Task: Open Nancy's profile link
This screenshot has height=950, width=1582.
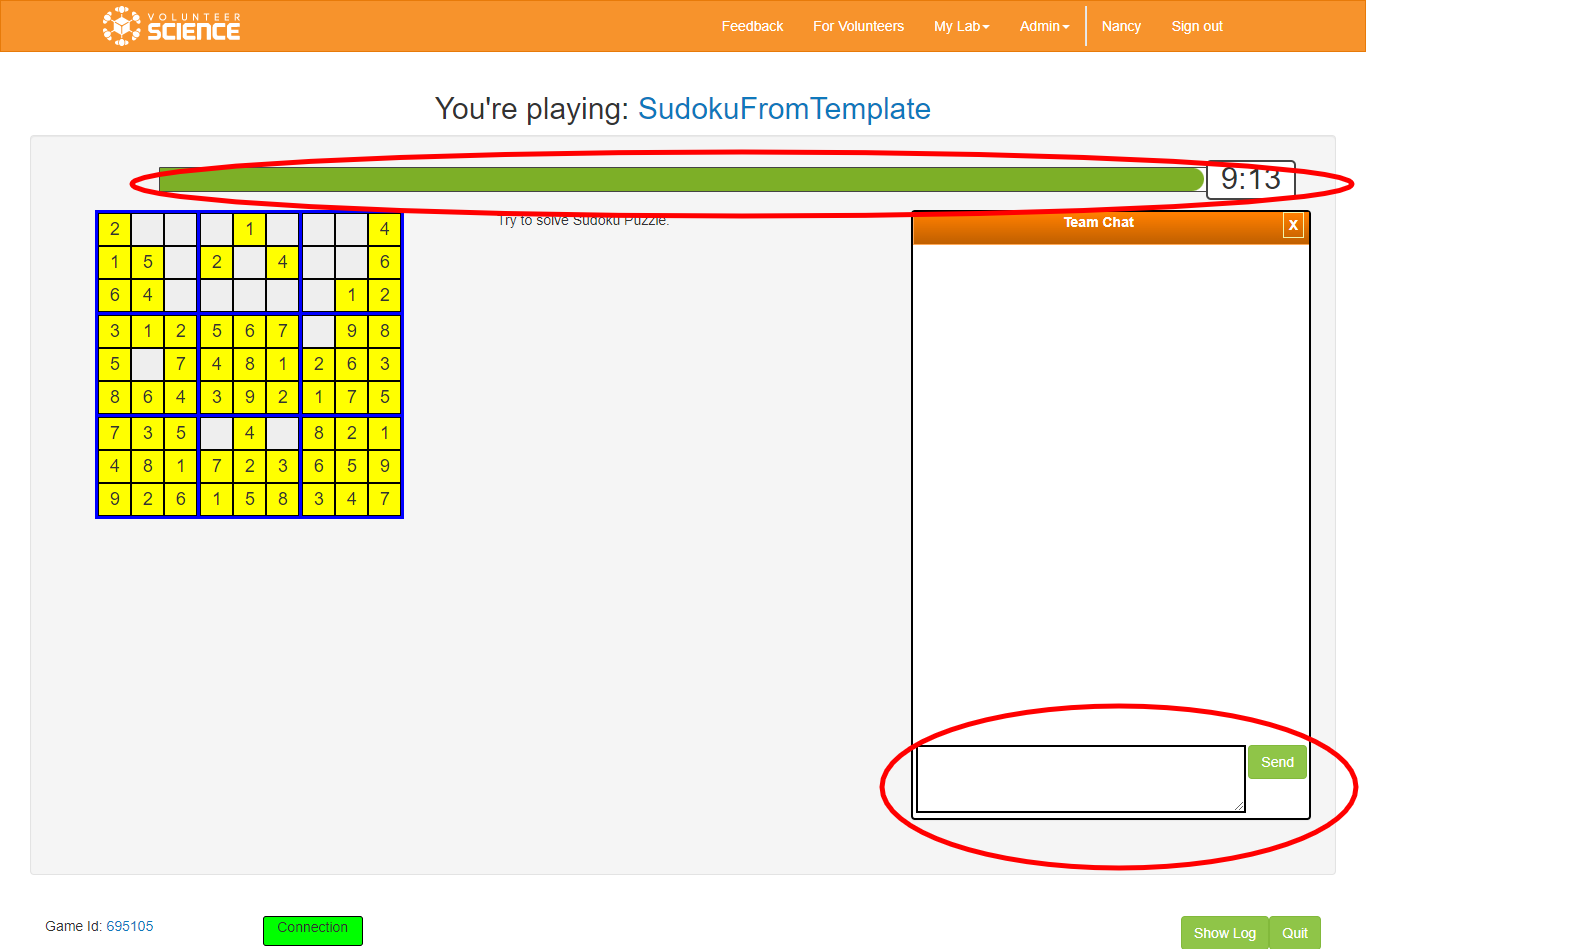Action: coord(1121,26)
